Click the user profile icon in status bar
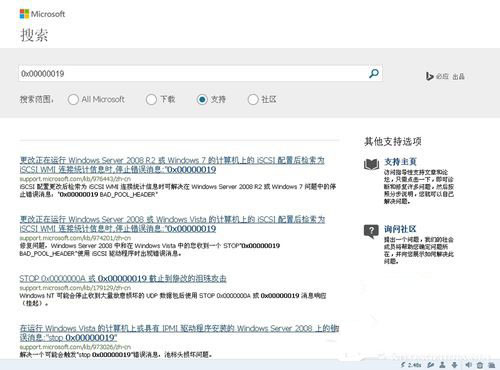Screen dimensions: 500x370 point(442,365)
